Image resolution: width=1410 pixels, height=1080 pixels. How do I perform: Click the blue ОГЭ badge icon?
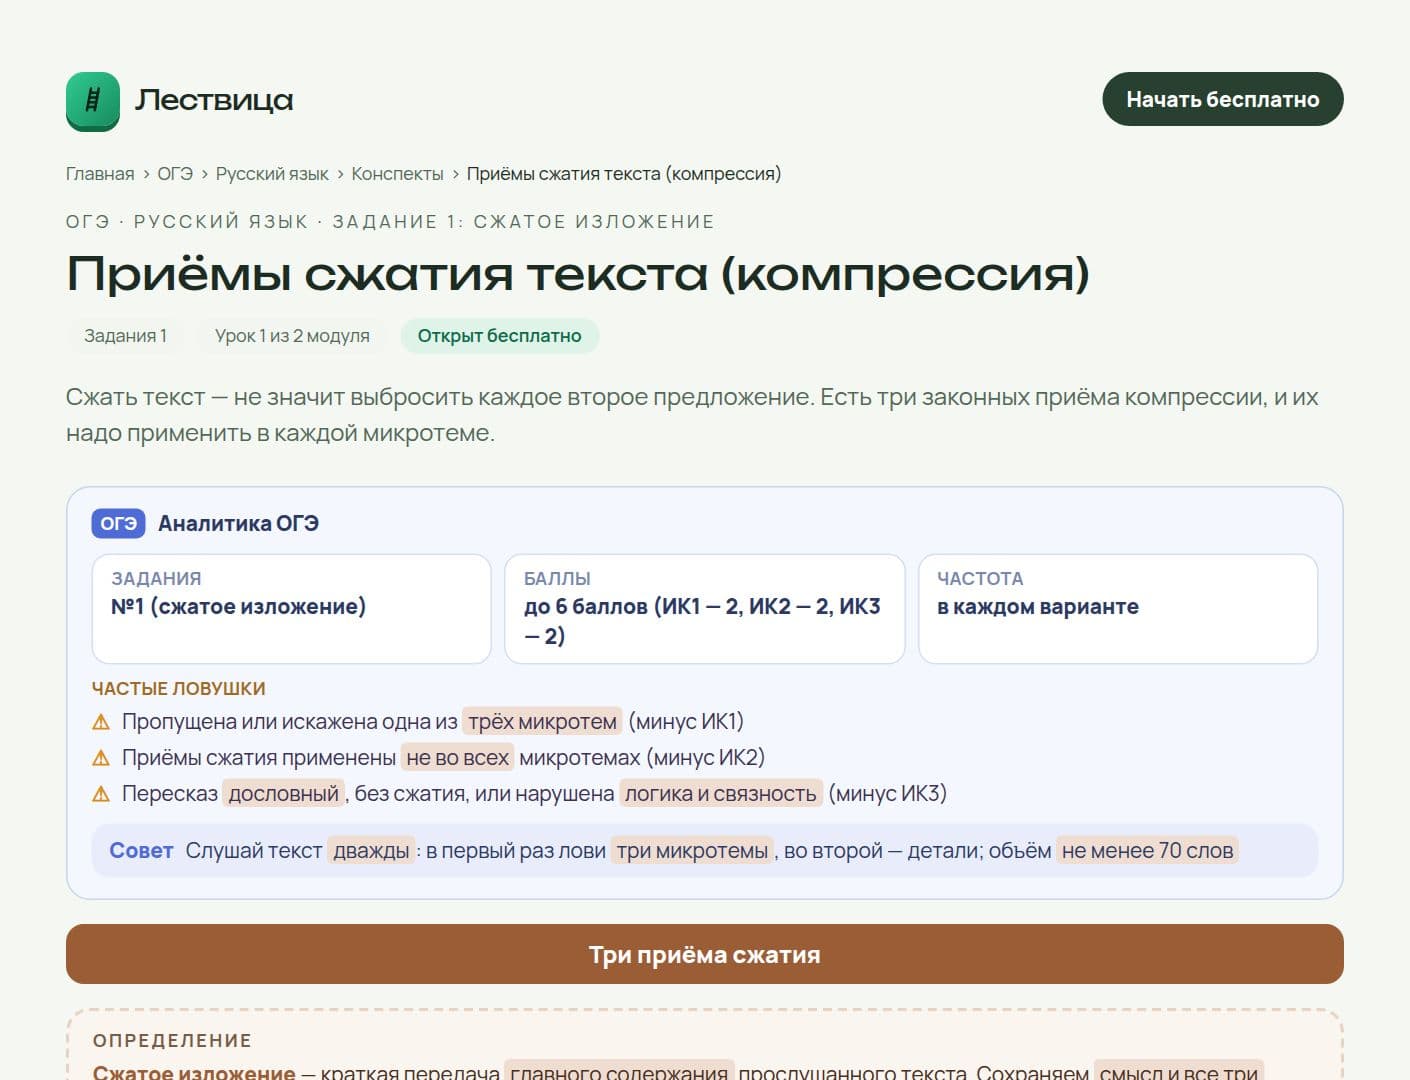118,524
